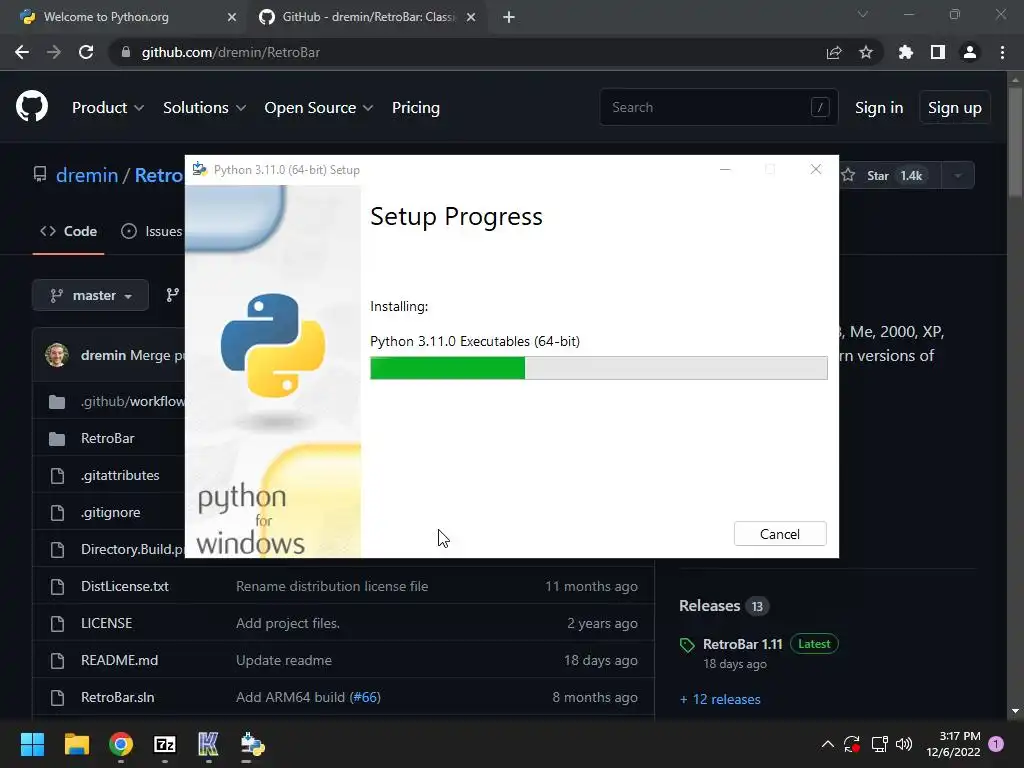The width and height of the screenshot is (1024, 768).
Task: Reload the page in Chrome
Action: [86, 52]
